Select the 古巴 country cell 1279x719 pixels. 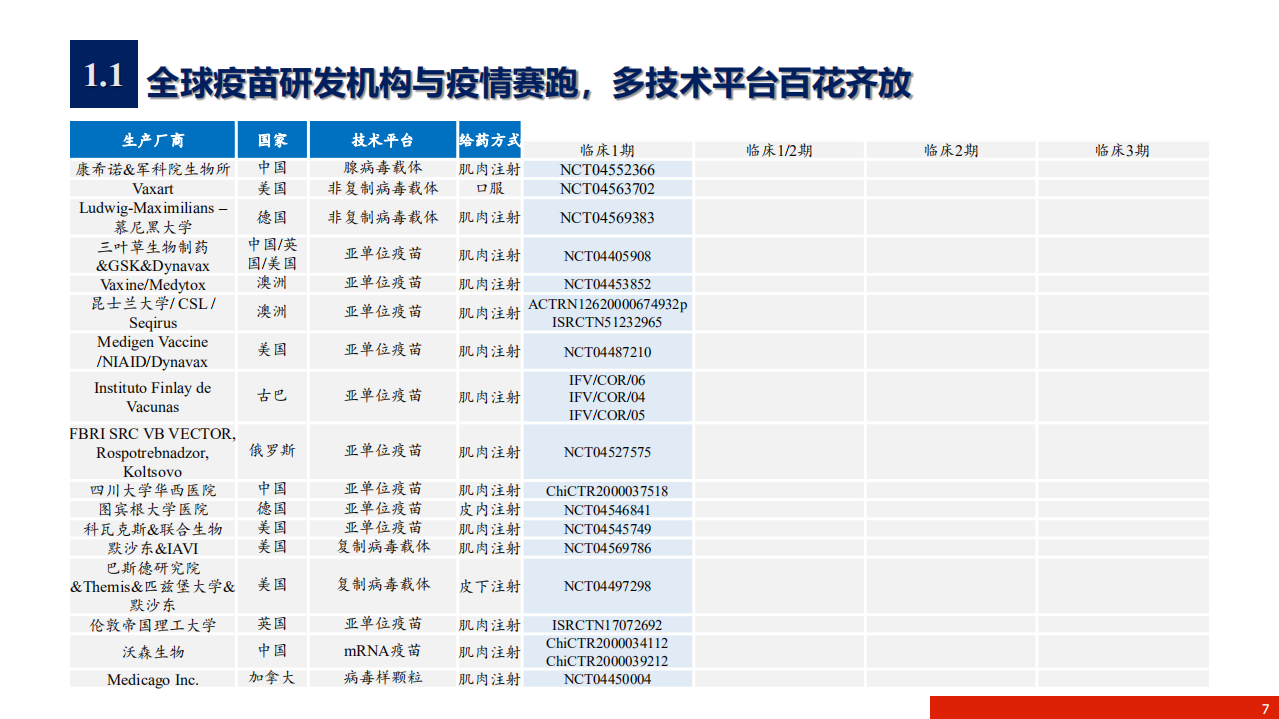pyautogui.click(x=271, y=397)
